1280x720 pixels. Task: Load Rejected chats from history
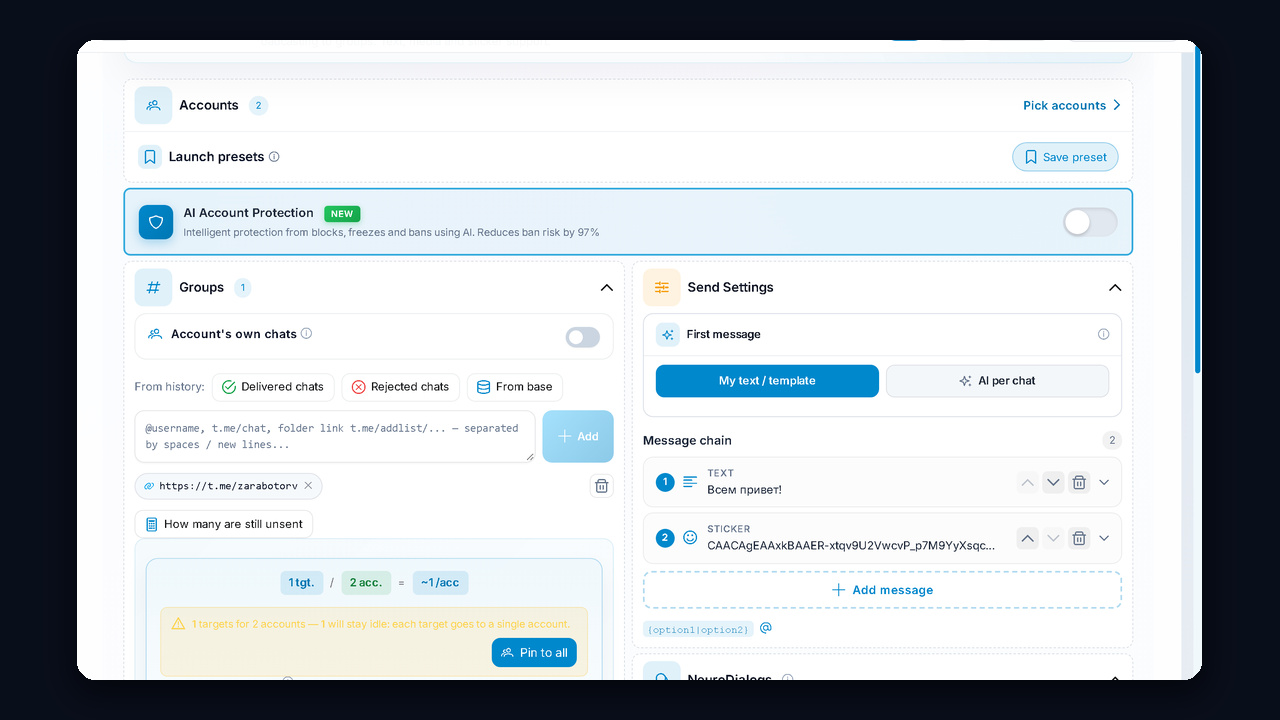(x=400, y=387)
